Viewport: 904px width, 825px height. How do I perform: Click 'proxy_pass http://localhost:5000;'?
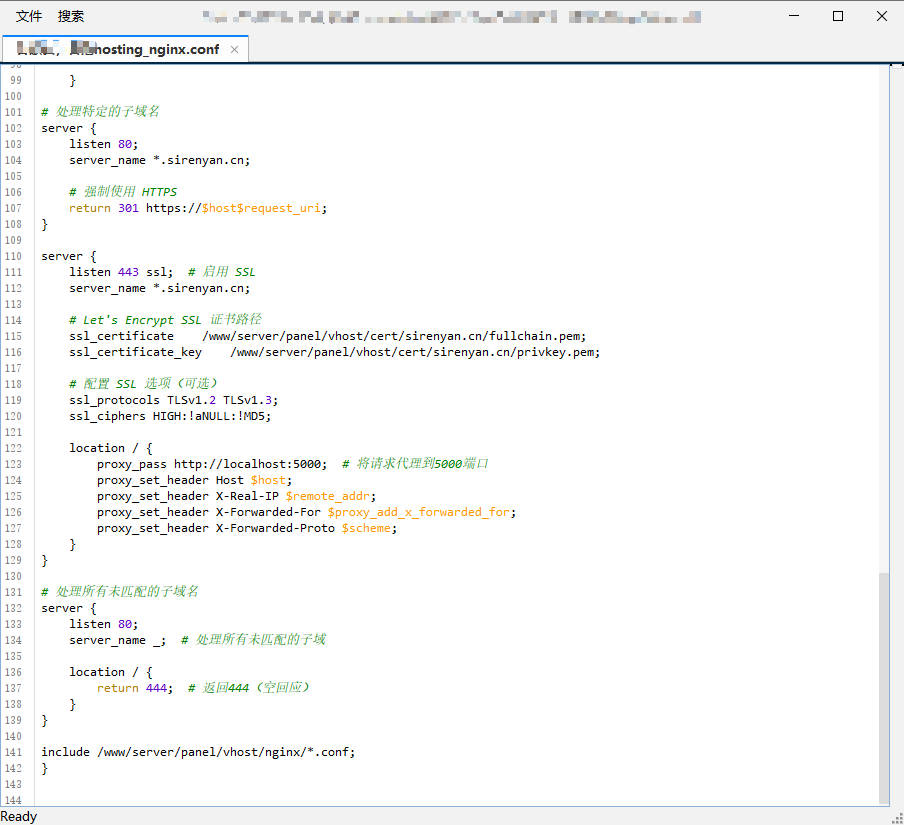pos(212,464)
